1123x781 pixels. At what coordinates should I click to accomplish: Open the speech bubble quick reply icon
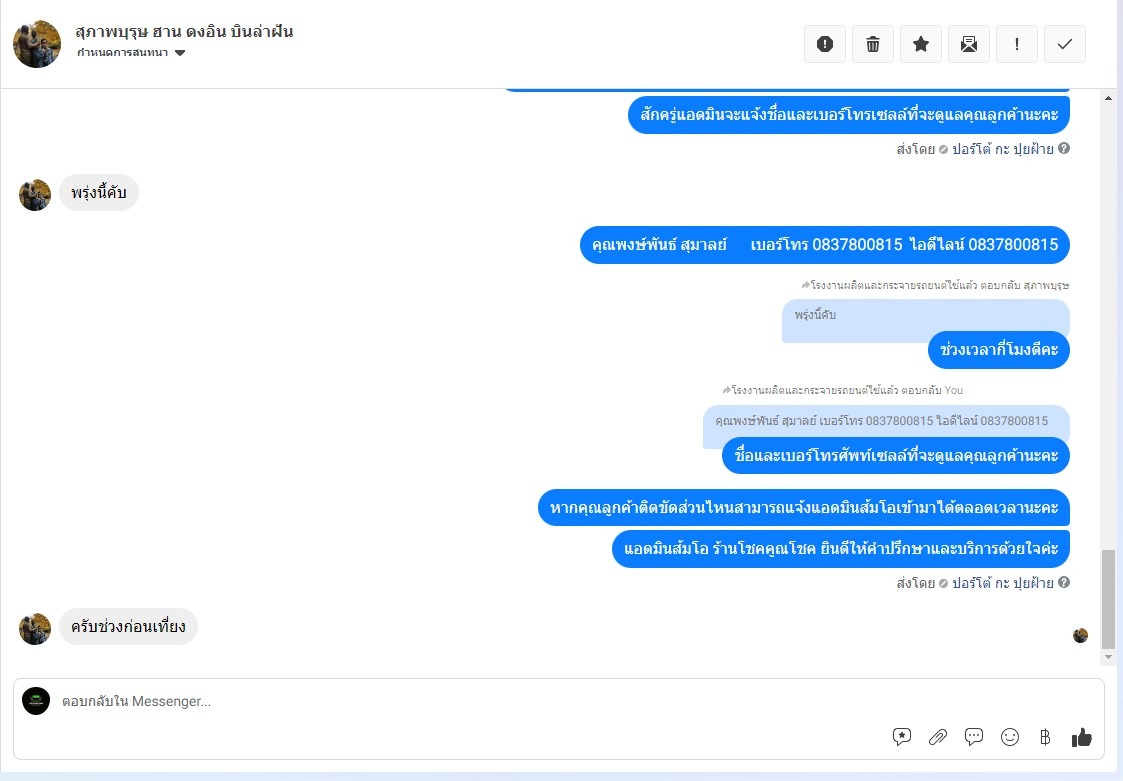point(973,737)
